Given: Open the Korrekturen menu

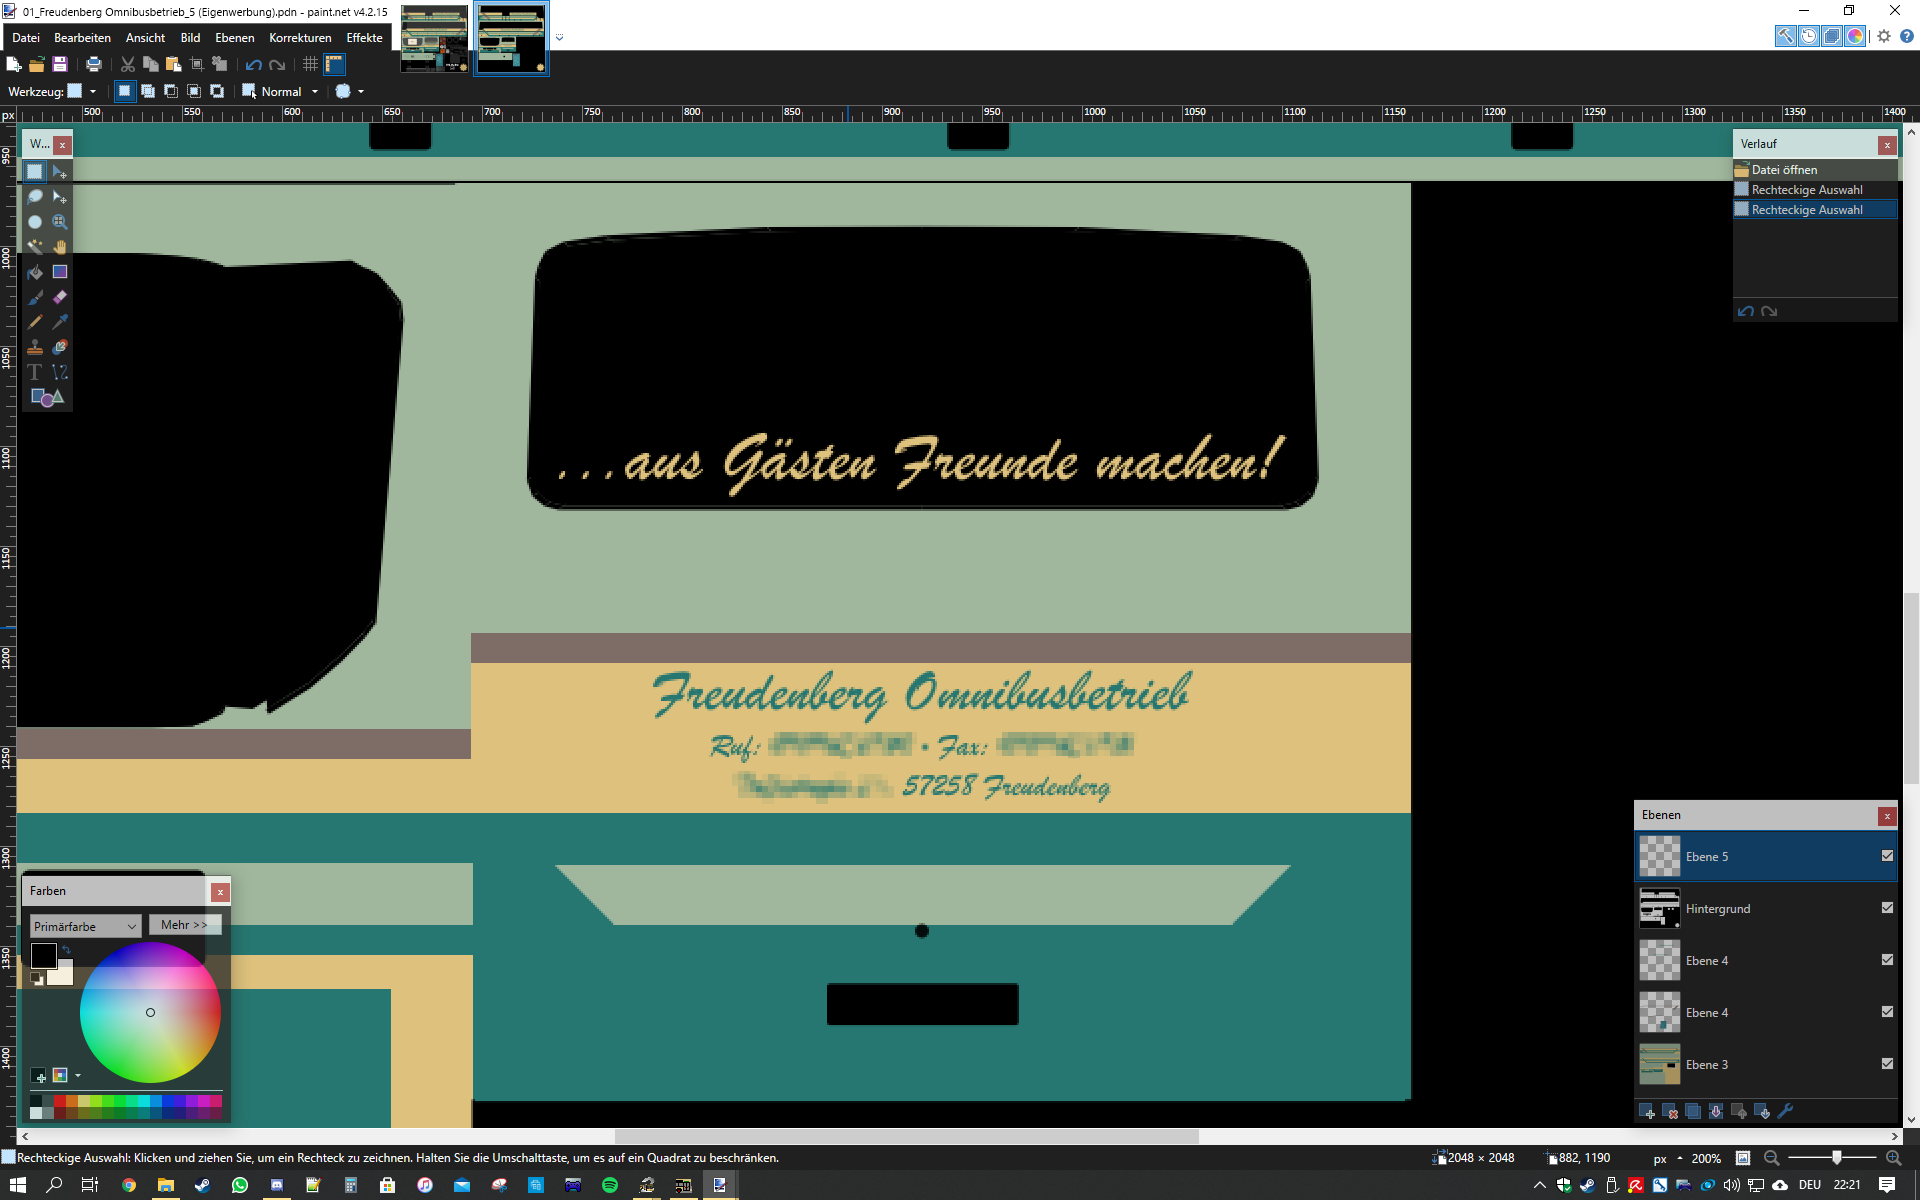Looking at the screenshot, I should click(x=300, y=38).
